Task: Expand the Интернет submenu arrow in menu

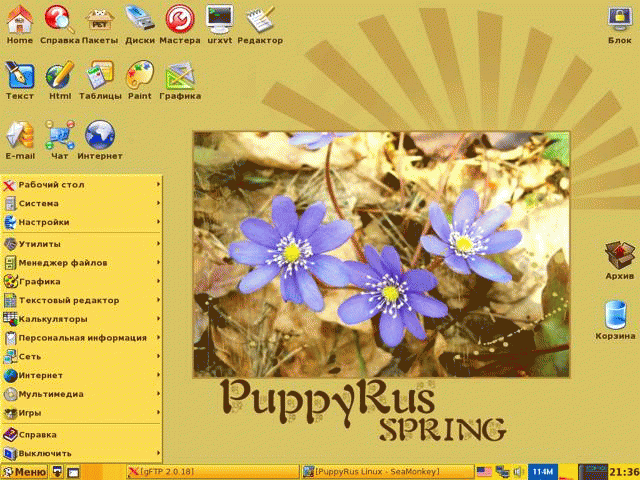Action: [158, 375]
